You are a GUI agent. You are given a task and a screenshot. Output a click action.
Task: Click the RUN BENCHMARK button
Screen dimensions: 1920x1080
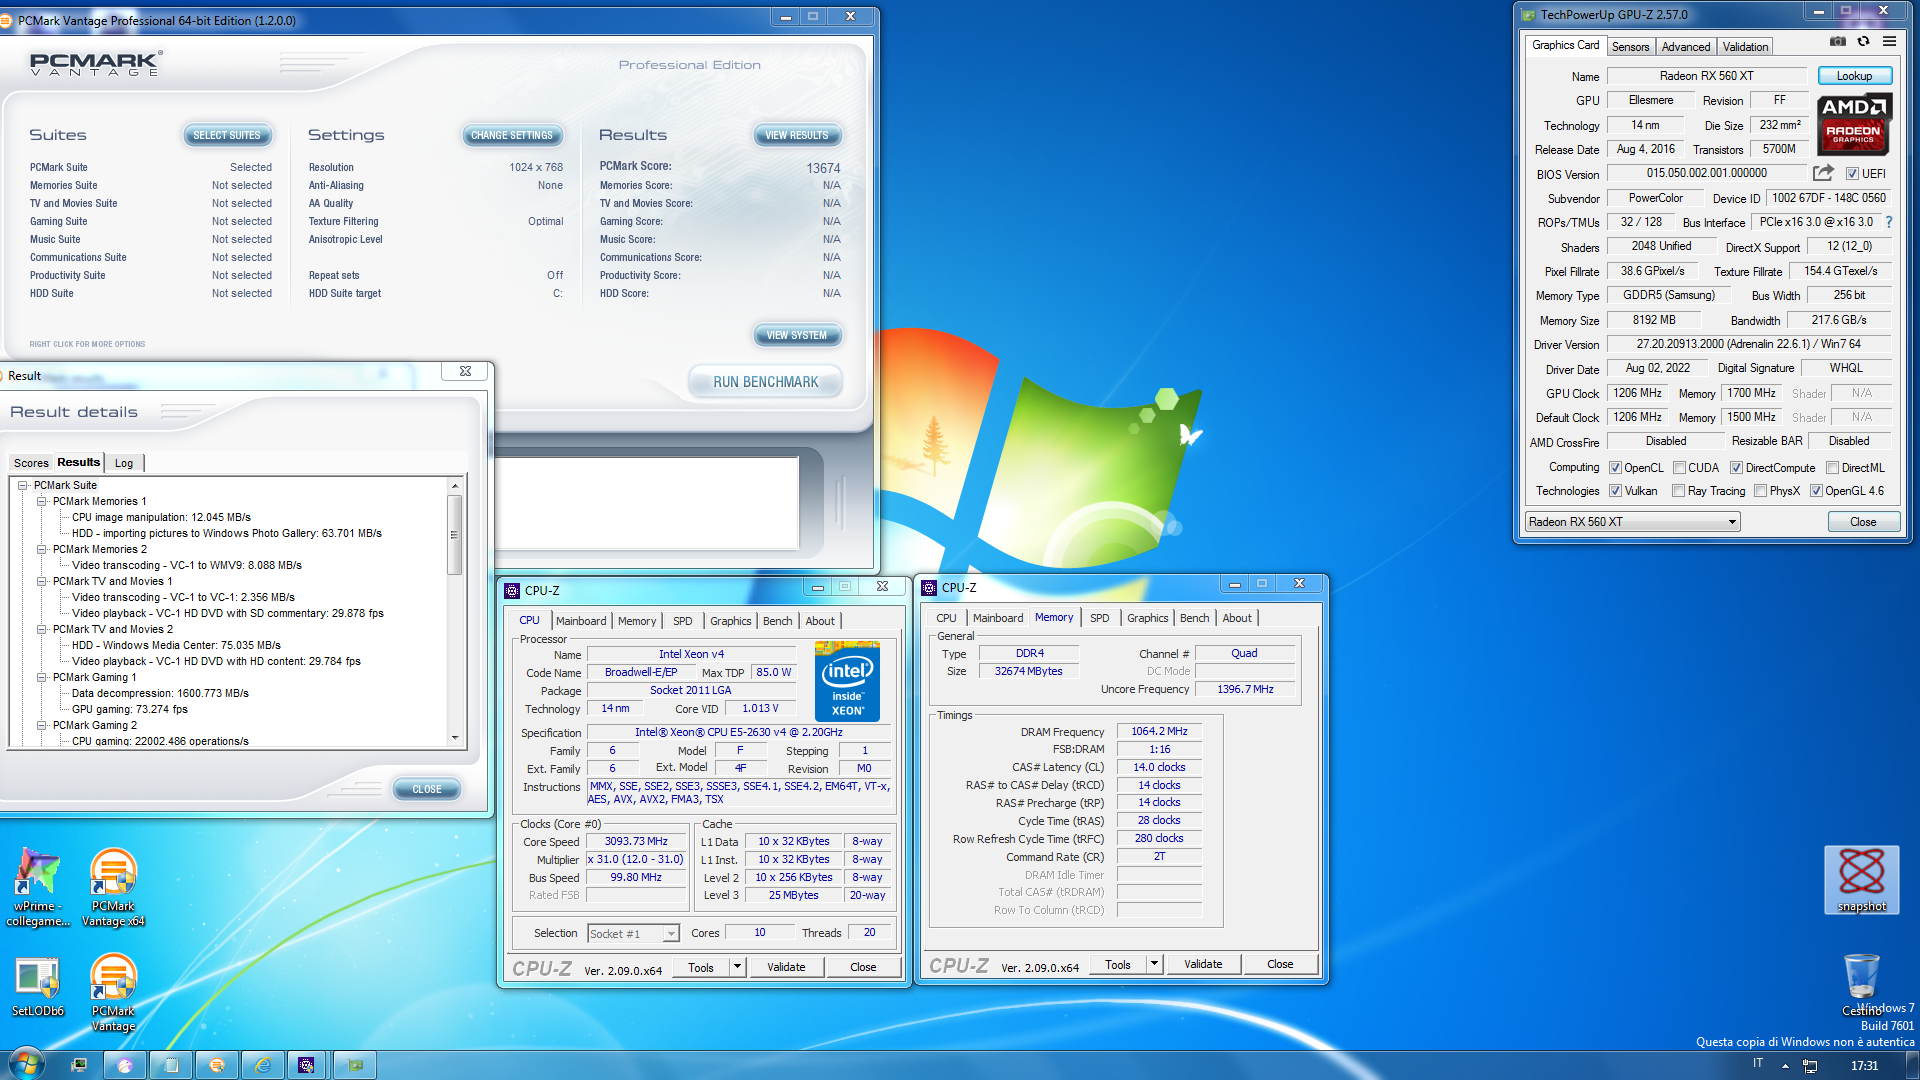[765, 382]
